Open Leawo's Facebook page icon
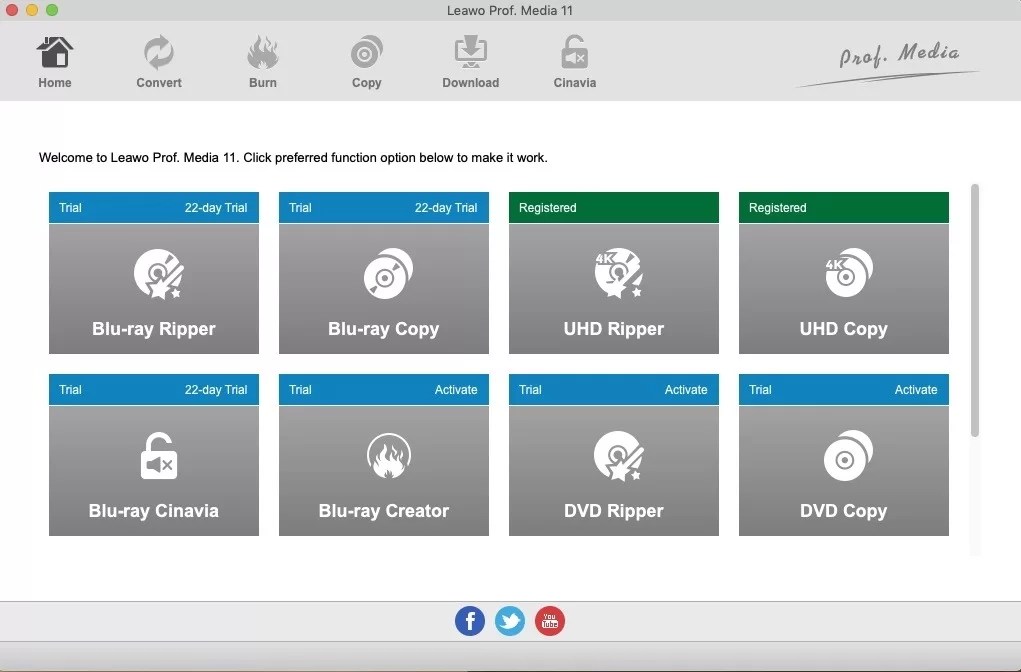 (x=470, y=620)
